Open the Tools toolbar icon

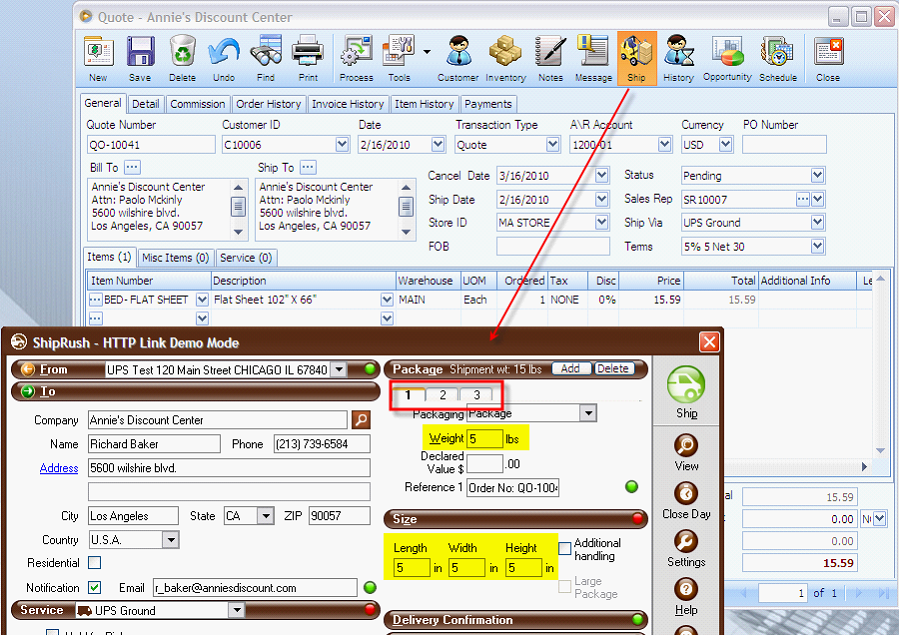[399, 51]
